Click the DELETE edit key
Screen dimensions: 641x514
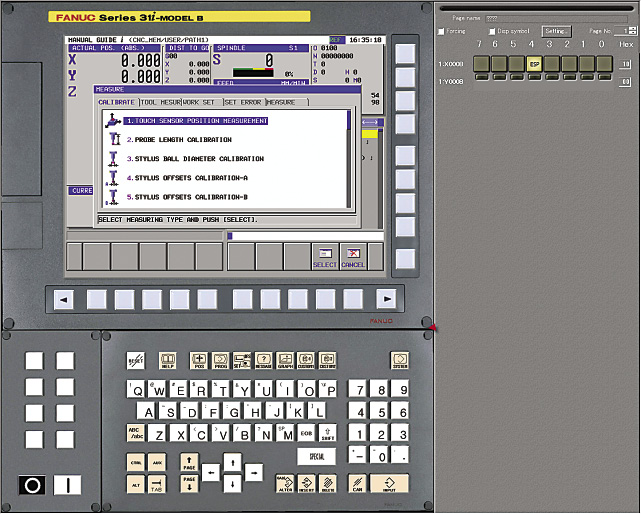click(328, 483)
